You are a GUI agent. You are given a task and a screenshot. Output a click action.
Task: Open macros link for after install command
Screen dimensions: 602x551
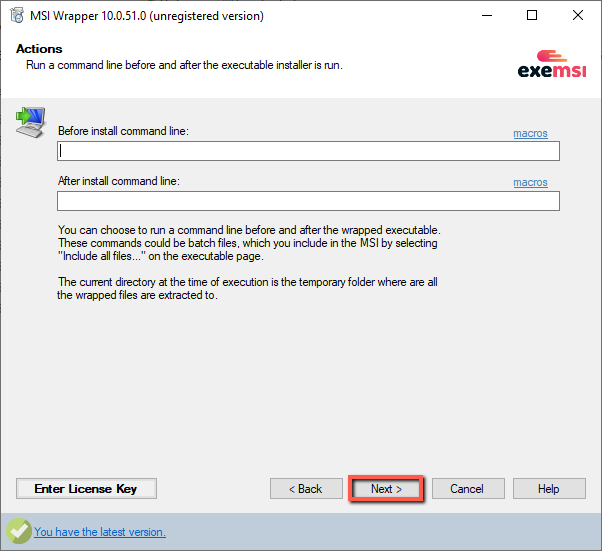tap(530, 182)
